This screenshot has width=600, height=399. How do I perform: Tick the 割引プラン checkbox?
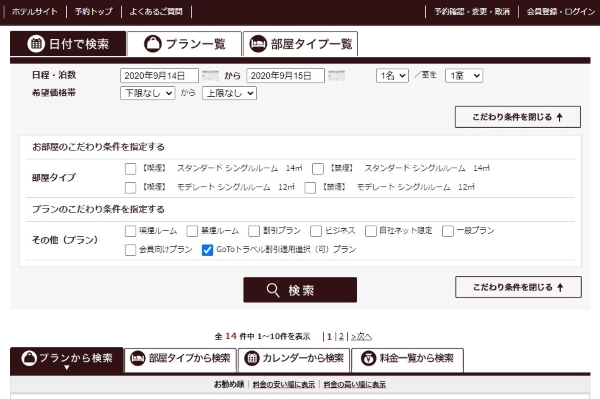pos(254,231)
